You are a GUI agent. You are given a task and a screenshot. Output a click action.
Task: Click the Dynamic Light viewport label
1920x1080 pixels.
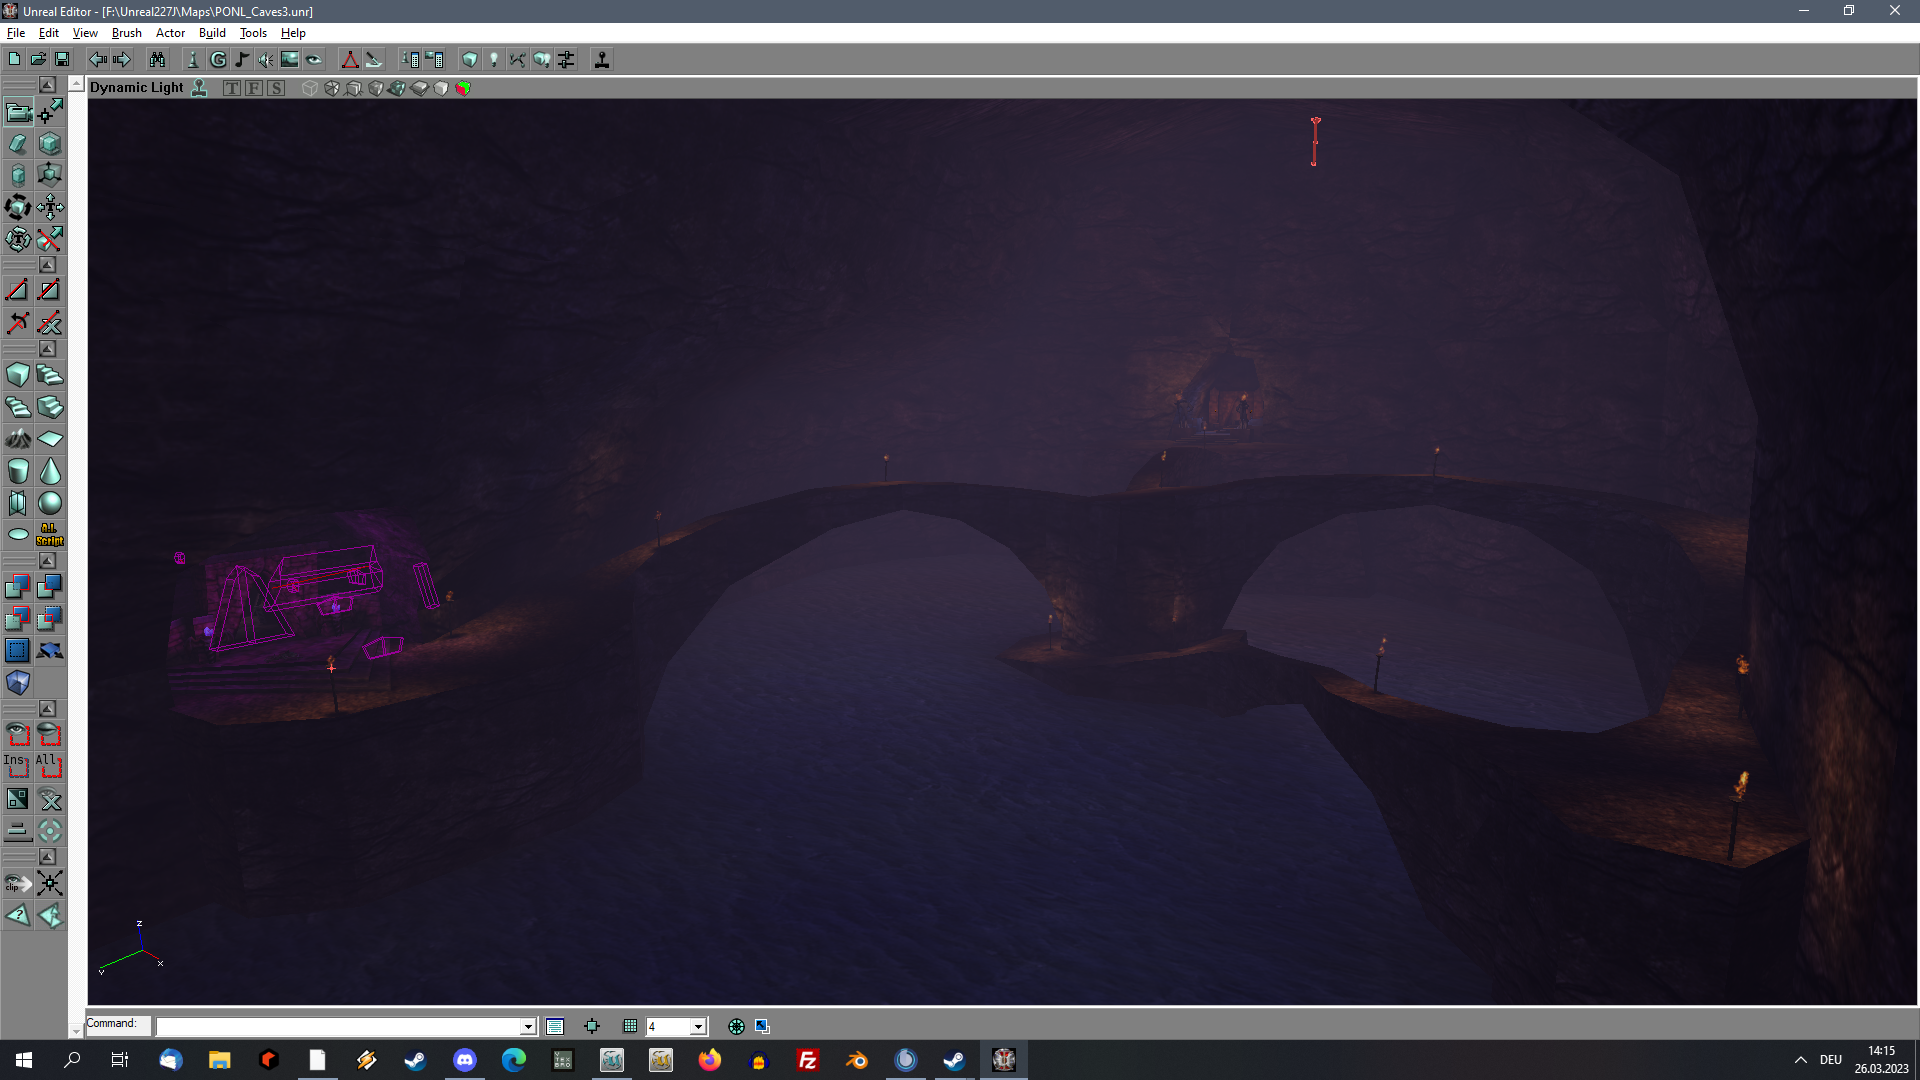pyautogui.click(x=137, y=88)
